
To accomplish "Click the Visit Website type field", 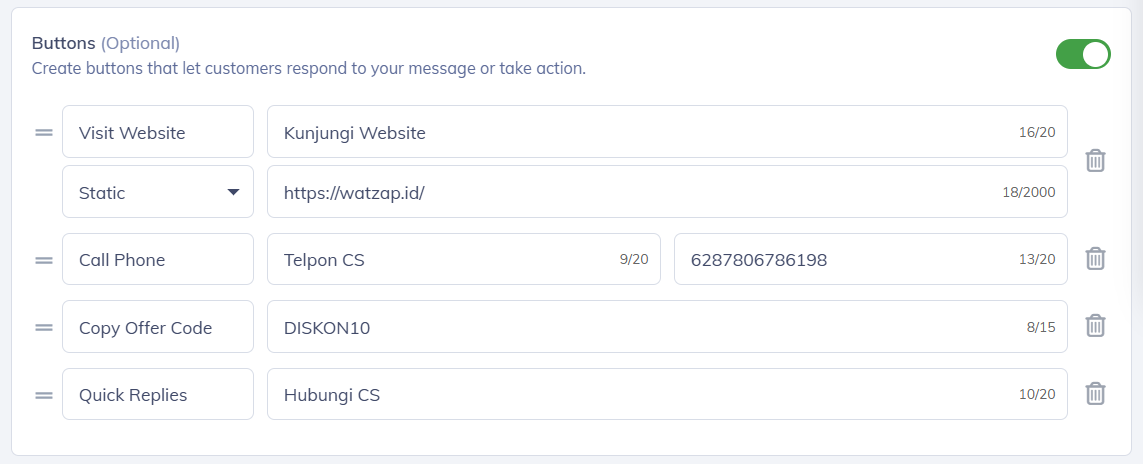I will coord(158,132).
